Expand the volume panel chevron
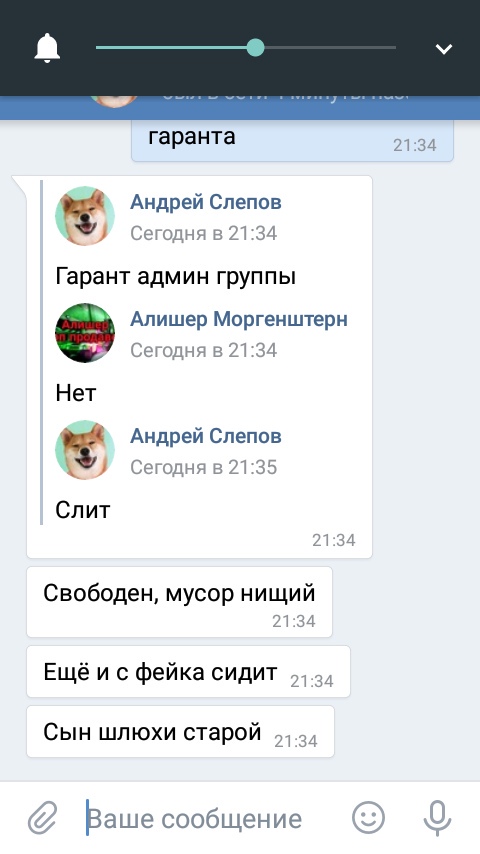Viewport: 480px width, 854px height. pos(443,49)
